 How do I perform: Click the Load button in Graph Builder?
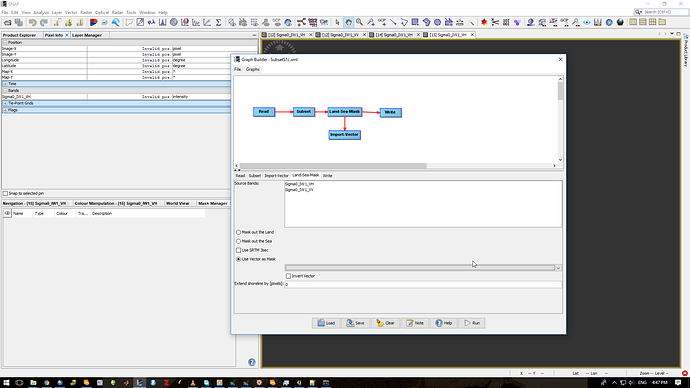326,323
